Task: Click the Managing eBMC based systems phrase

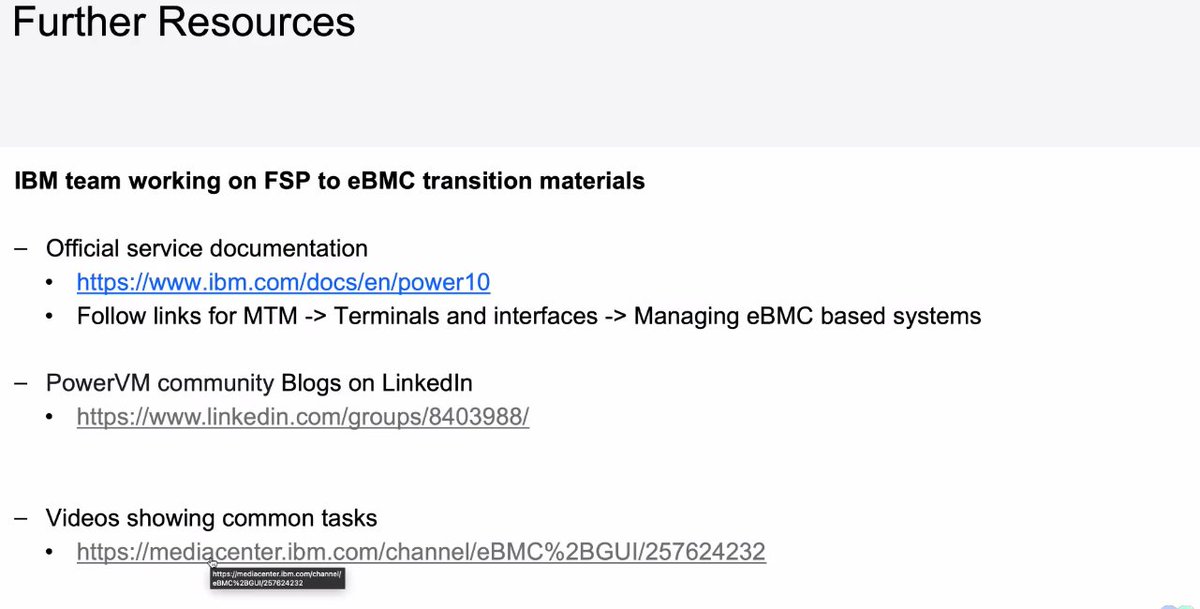Action: (x=807, y=317)
